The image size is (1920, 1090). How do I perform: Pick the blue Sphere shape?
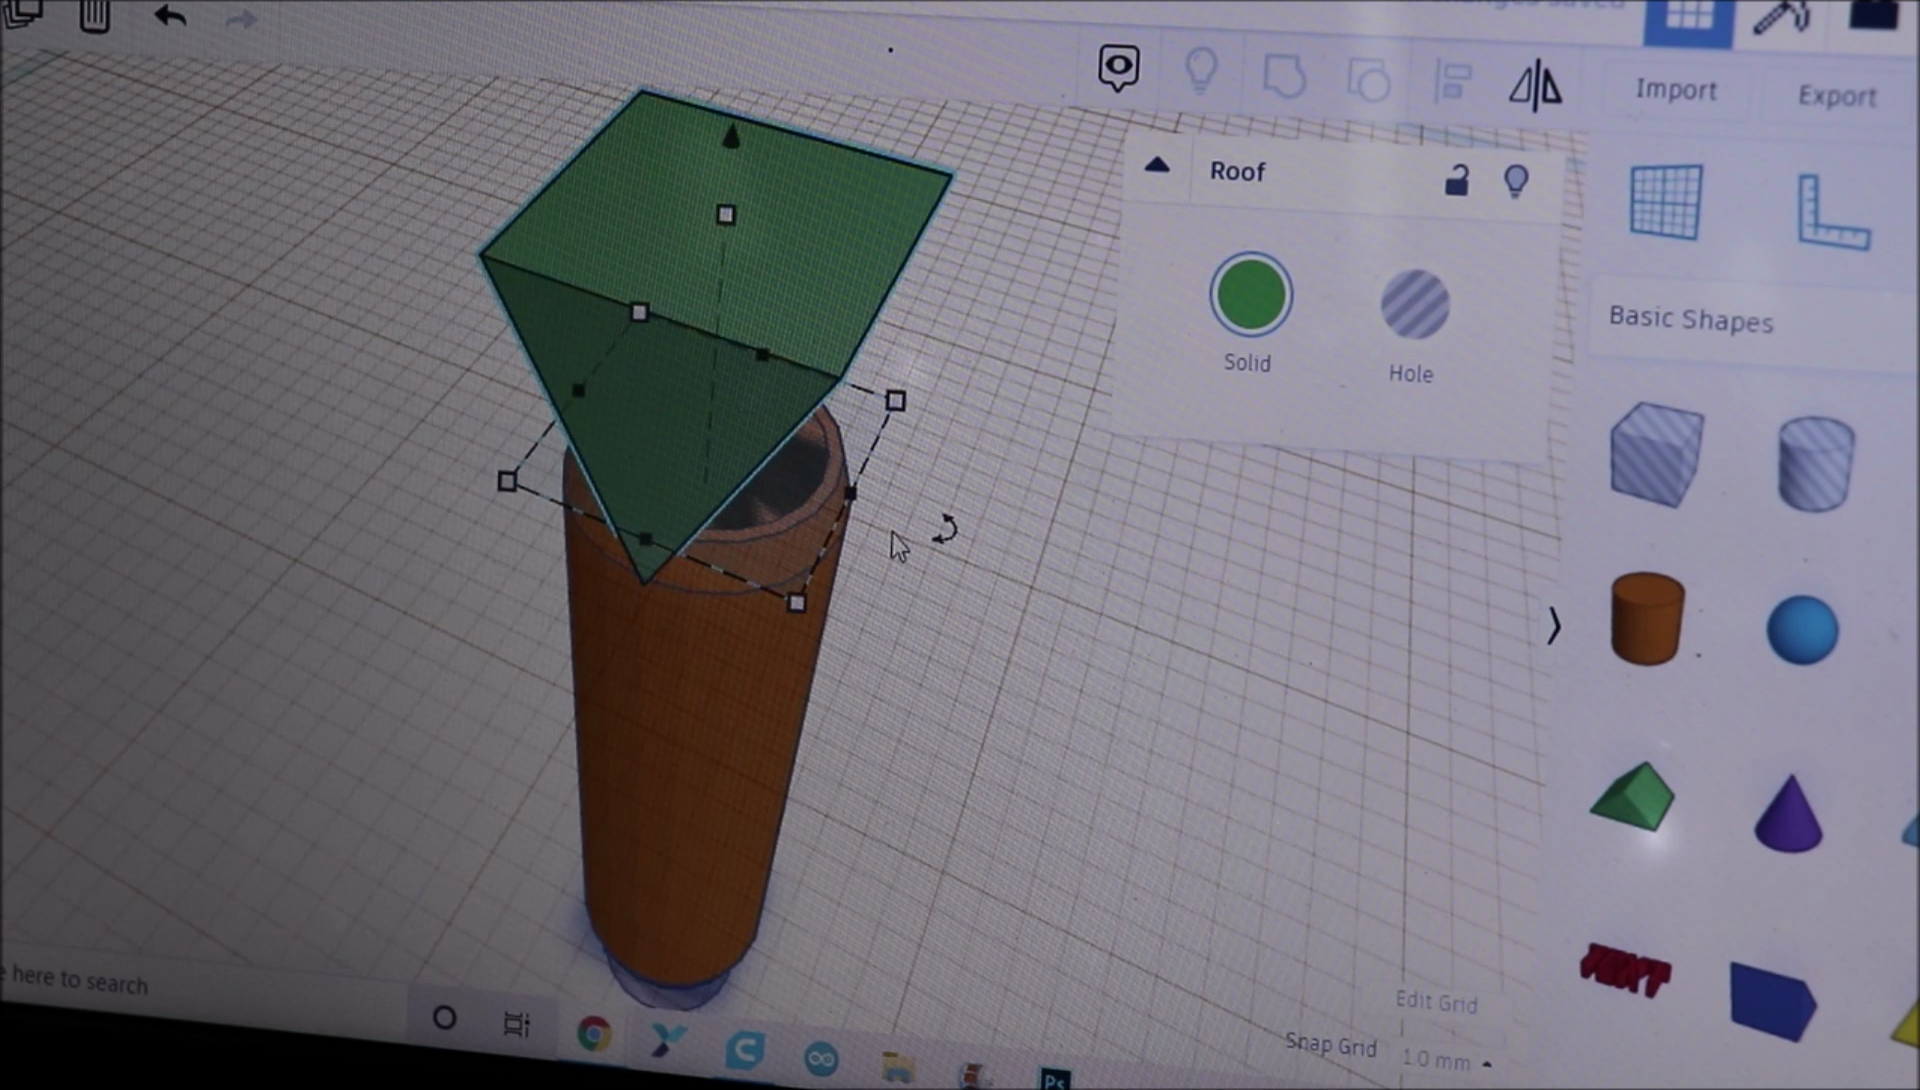pos(1802,630)
